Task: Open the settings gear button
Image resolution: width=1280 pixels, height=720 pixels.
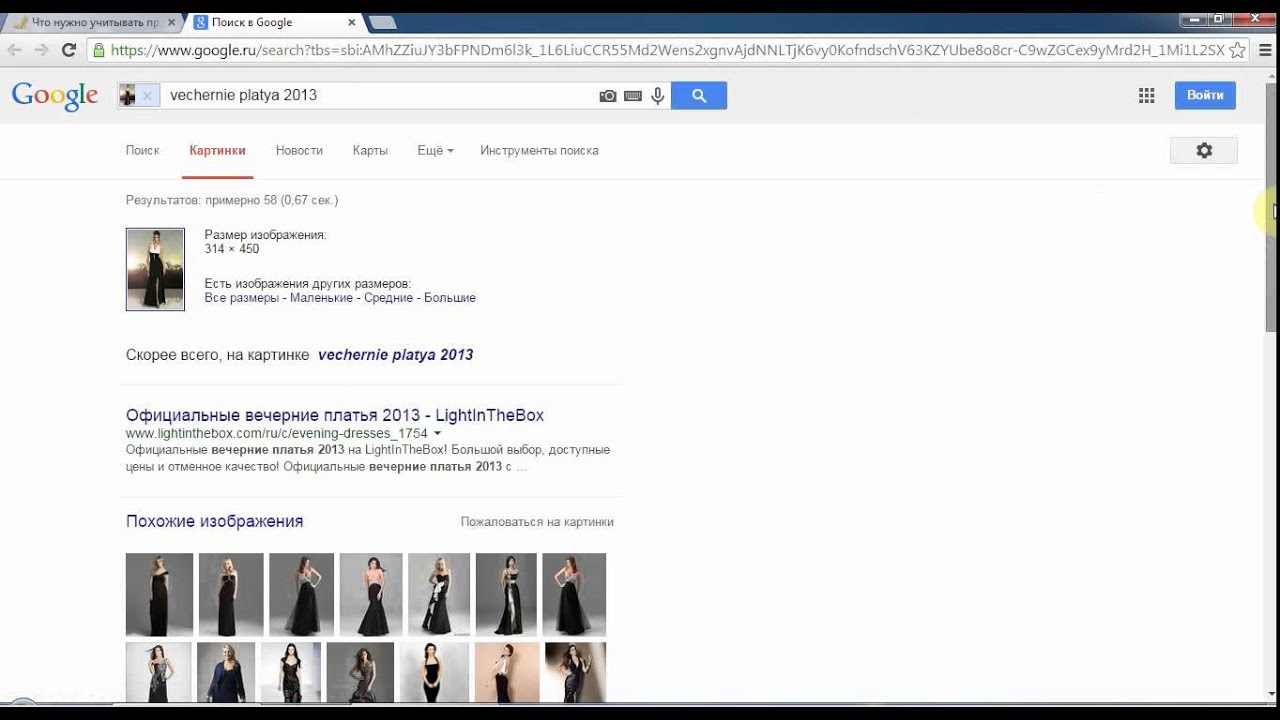Action: coord(1204,150)
